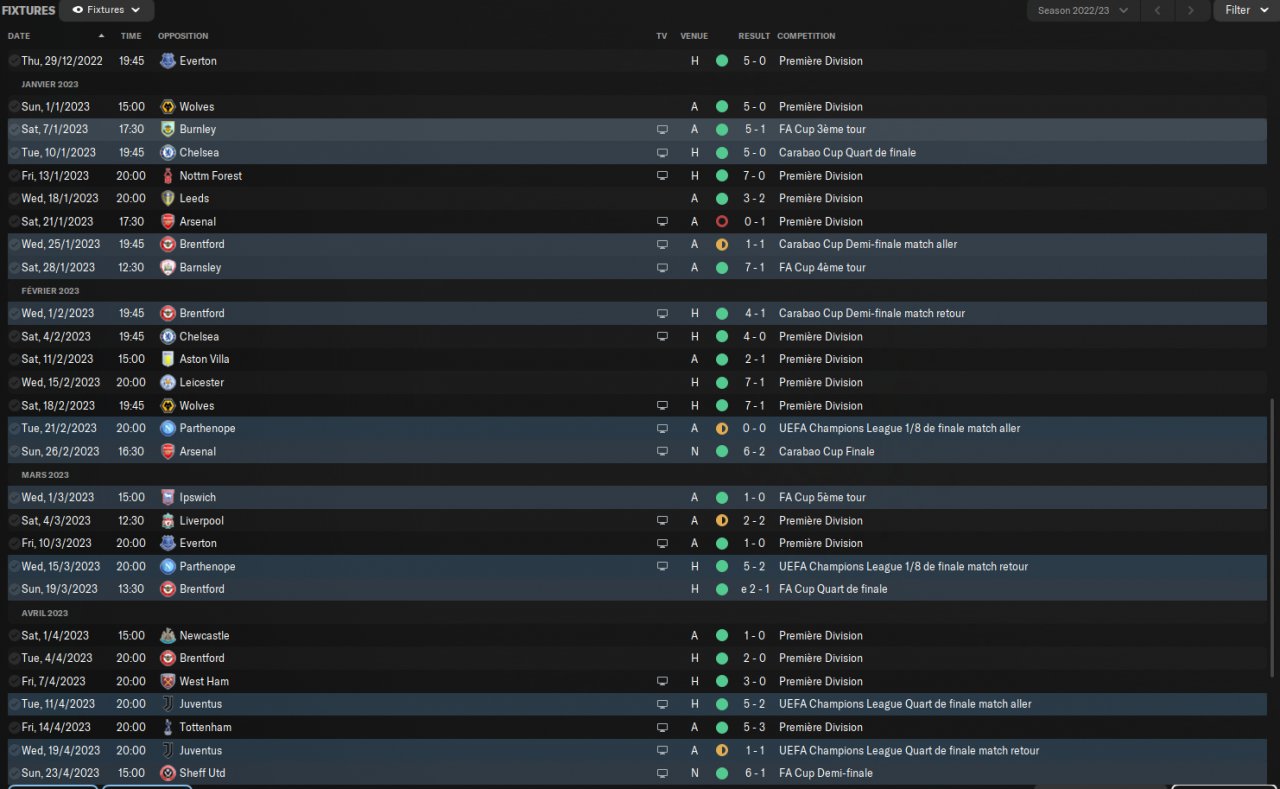Click 'FA Cup 5ème tour' competition text
1280x789 pixels.
tap(822, 497)
